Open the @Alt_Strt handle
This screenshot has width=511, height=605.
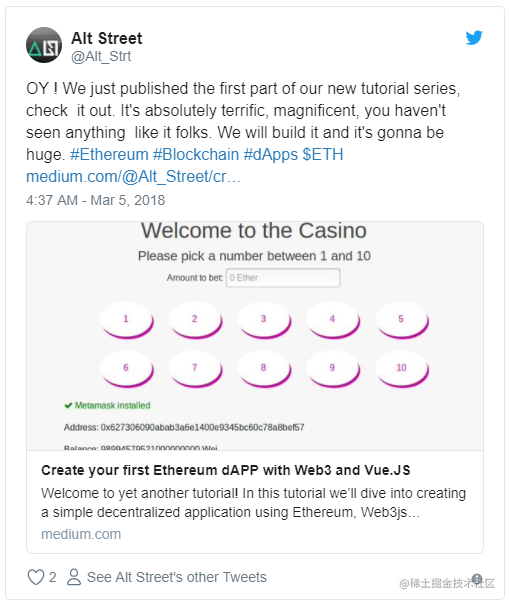pyautogui.click(x=101, y=56)
